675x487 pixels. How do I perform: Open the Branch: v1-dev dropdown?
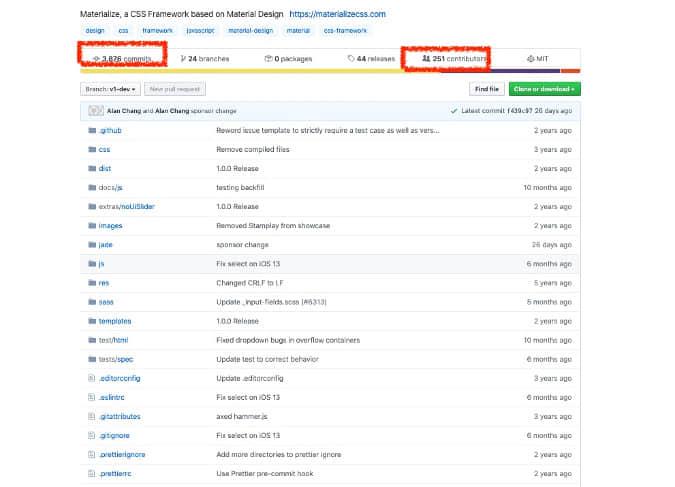[112, 89]
